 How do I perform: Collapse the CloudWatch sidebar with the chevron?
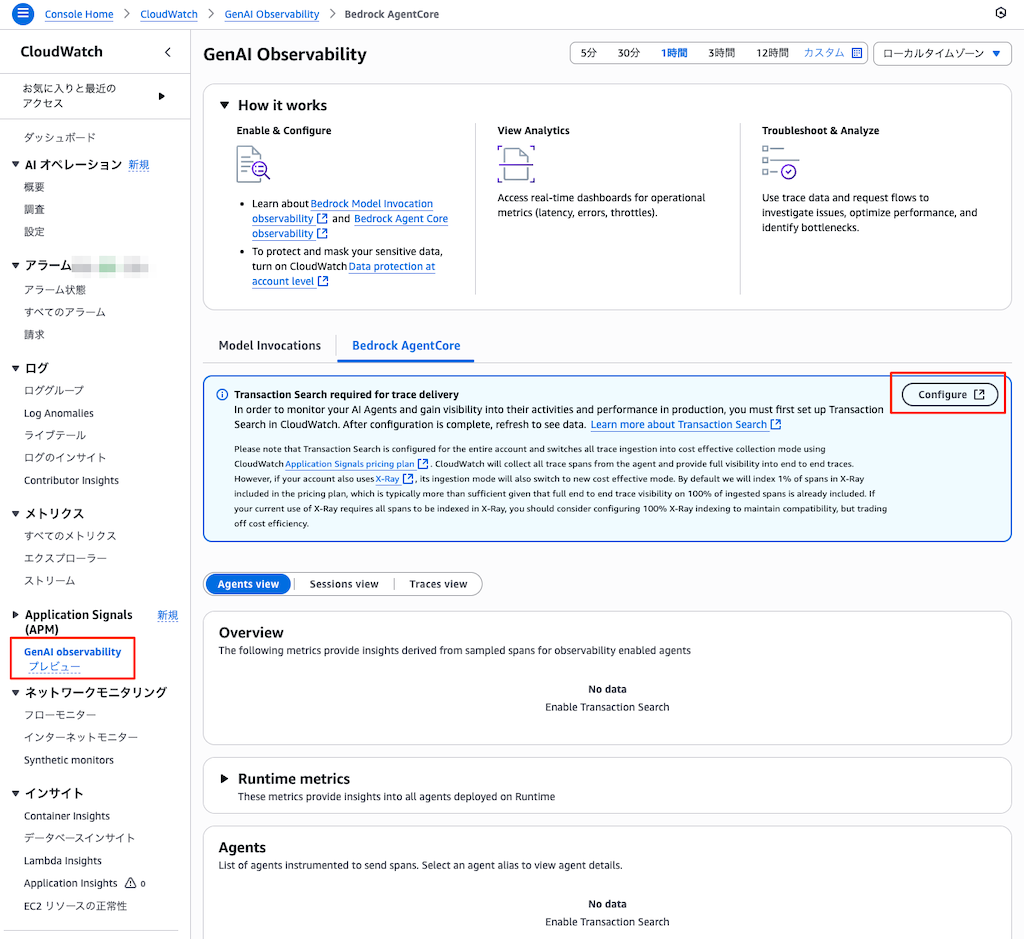[168, 52]
